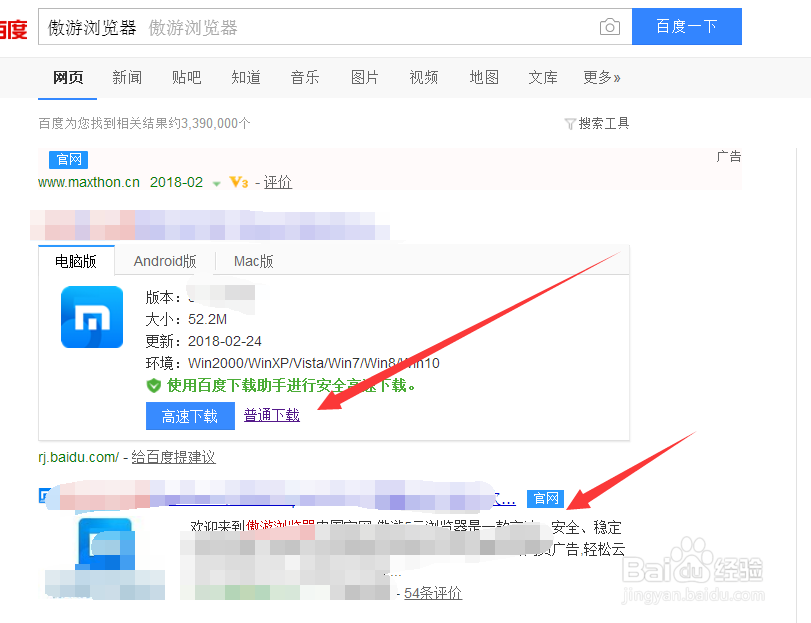811x623 pixels.
Task: Open the 54条评价 link
Action: coord(433,593)
